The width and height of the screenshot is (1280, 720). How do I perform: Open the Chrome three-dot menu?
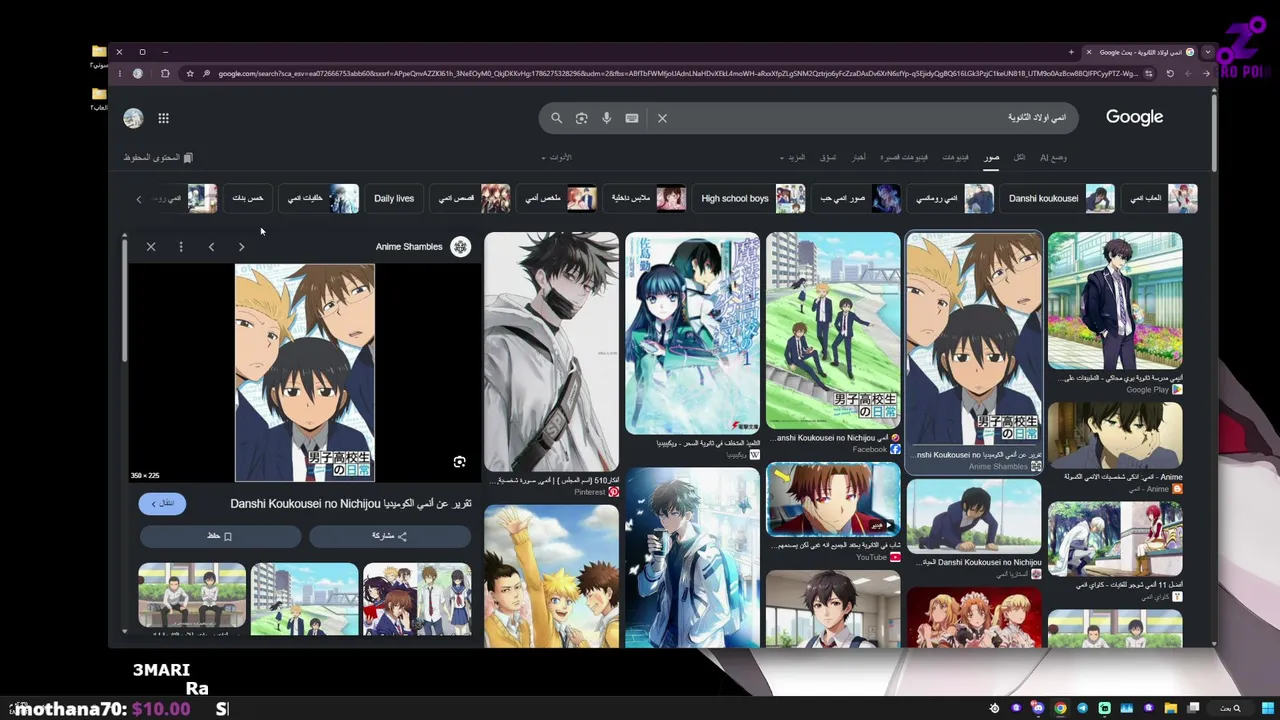pos(119,73)
